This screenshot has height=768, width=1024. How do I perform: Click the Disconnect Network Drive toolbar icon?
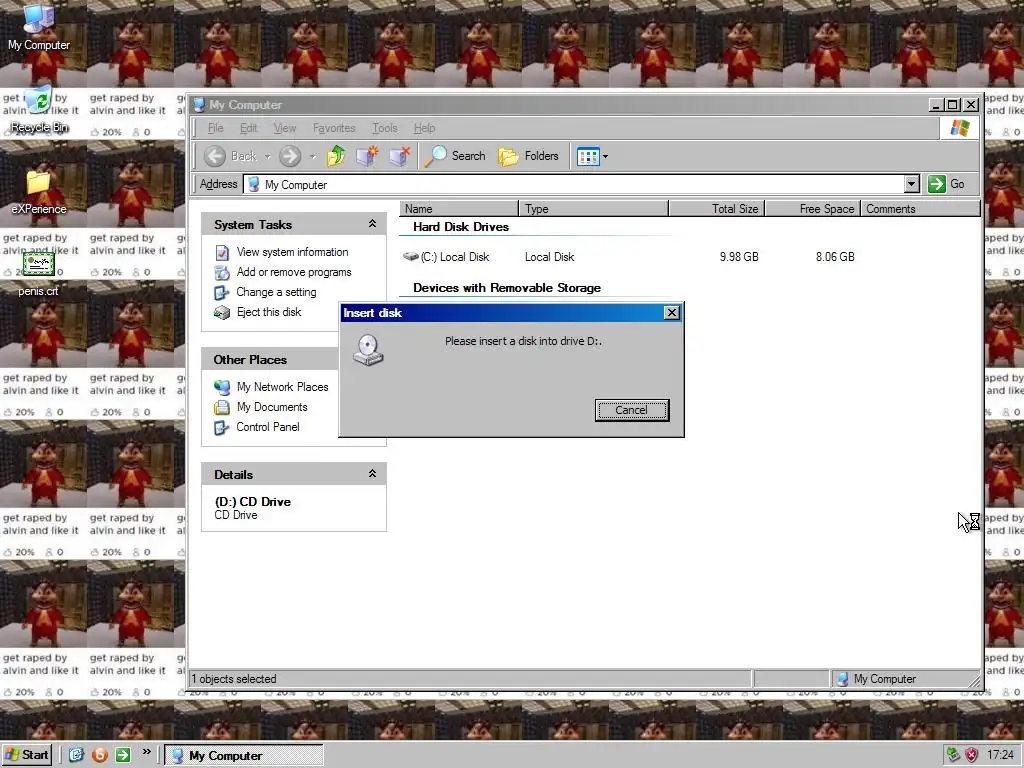pyautogui.click(x=399, y=156)
